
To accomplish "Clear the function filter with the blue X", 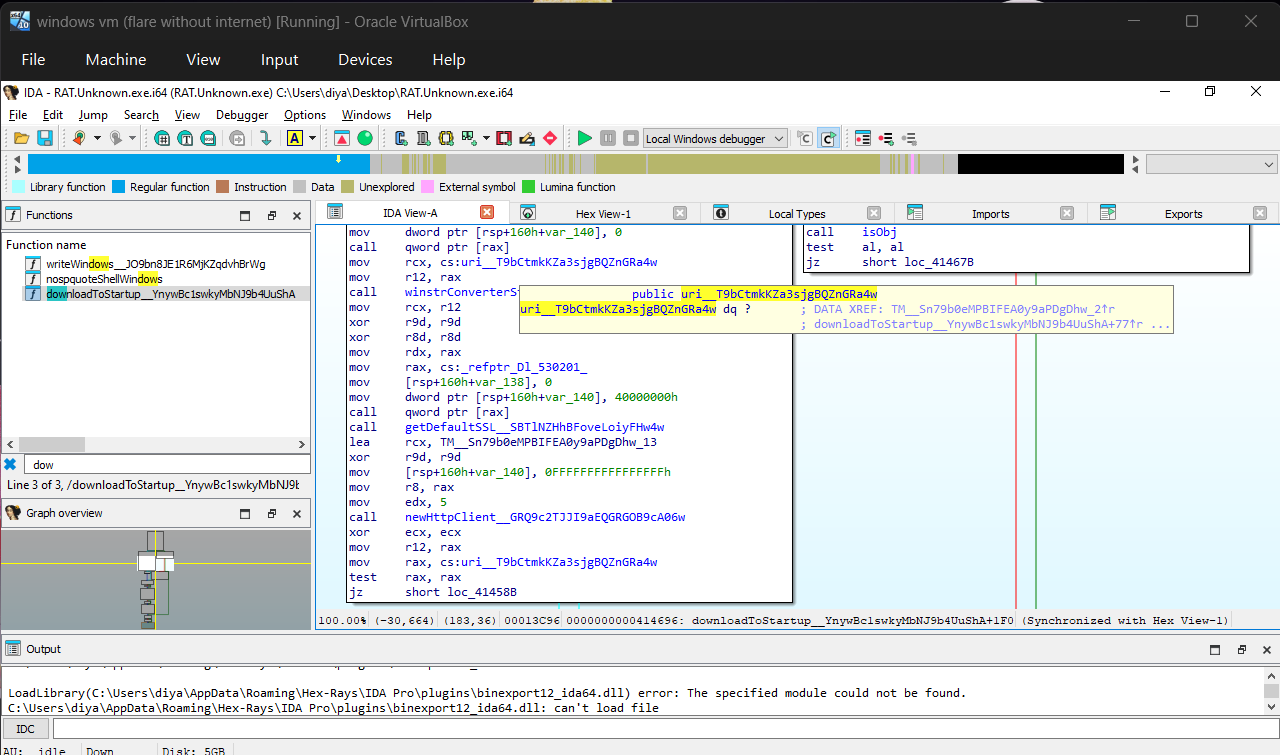I will (10, 464).
